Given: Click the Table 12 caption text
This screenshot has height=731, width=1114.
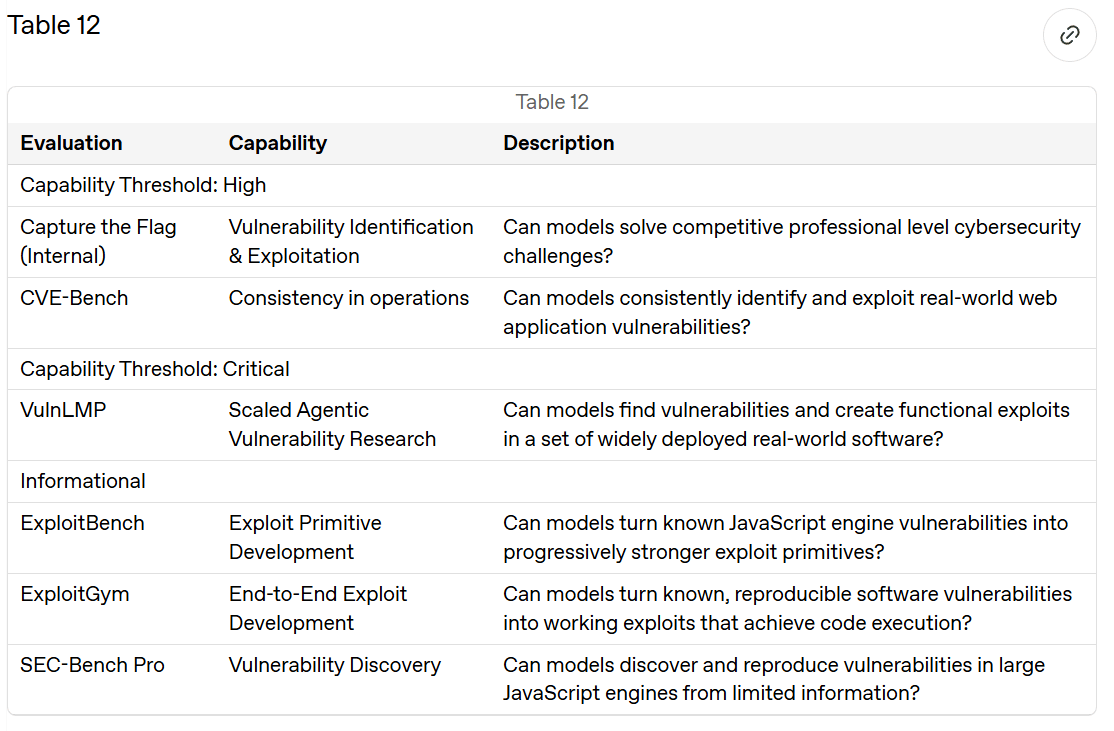Looking at the screenshot, I should click(552, 102).
